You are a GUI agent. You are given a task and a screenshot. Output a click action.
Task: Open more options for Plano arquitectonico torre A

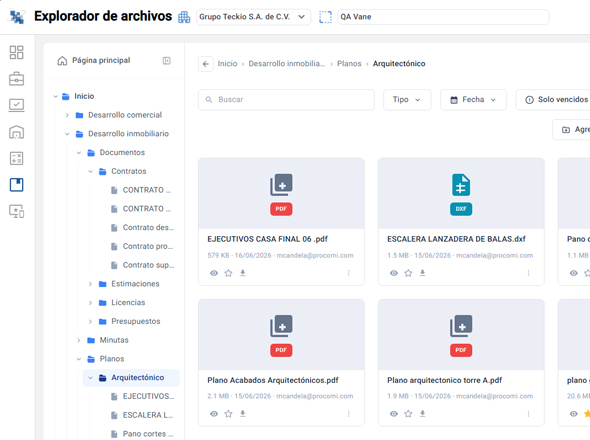click(x=528, y=414)
